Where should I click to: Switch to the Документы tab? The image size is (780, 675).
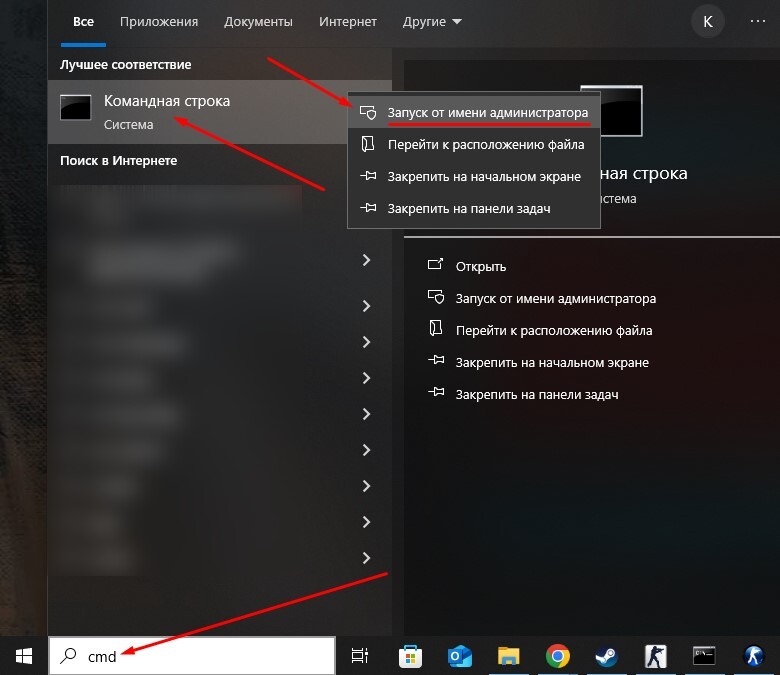coord(258,21)
